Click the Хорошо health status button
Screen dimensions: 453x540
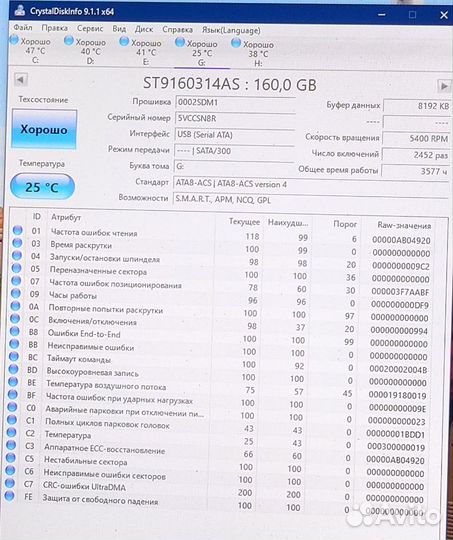pos(44,129)
